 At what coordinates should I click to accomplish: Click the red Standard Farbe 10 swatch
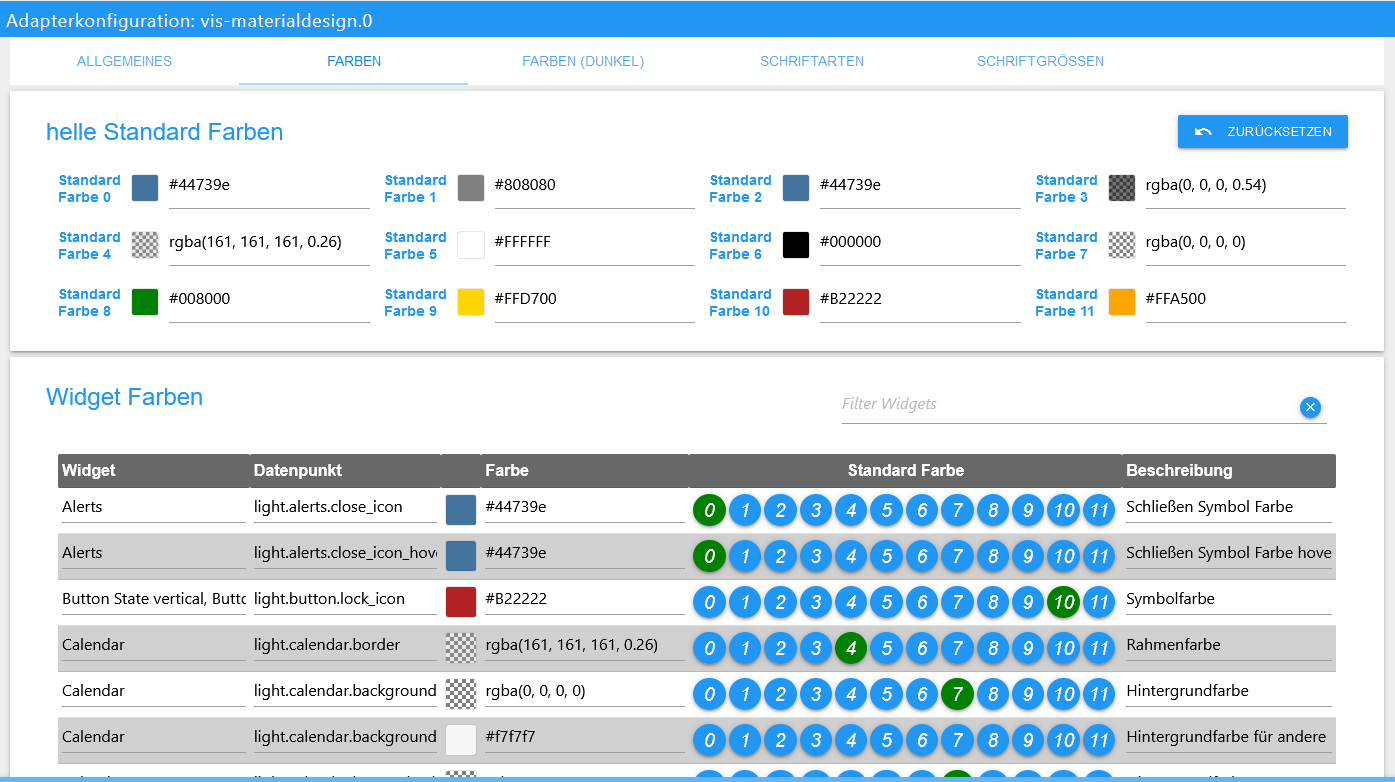(796, 302)
